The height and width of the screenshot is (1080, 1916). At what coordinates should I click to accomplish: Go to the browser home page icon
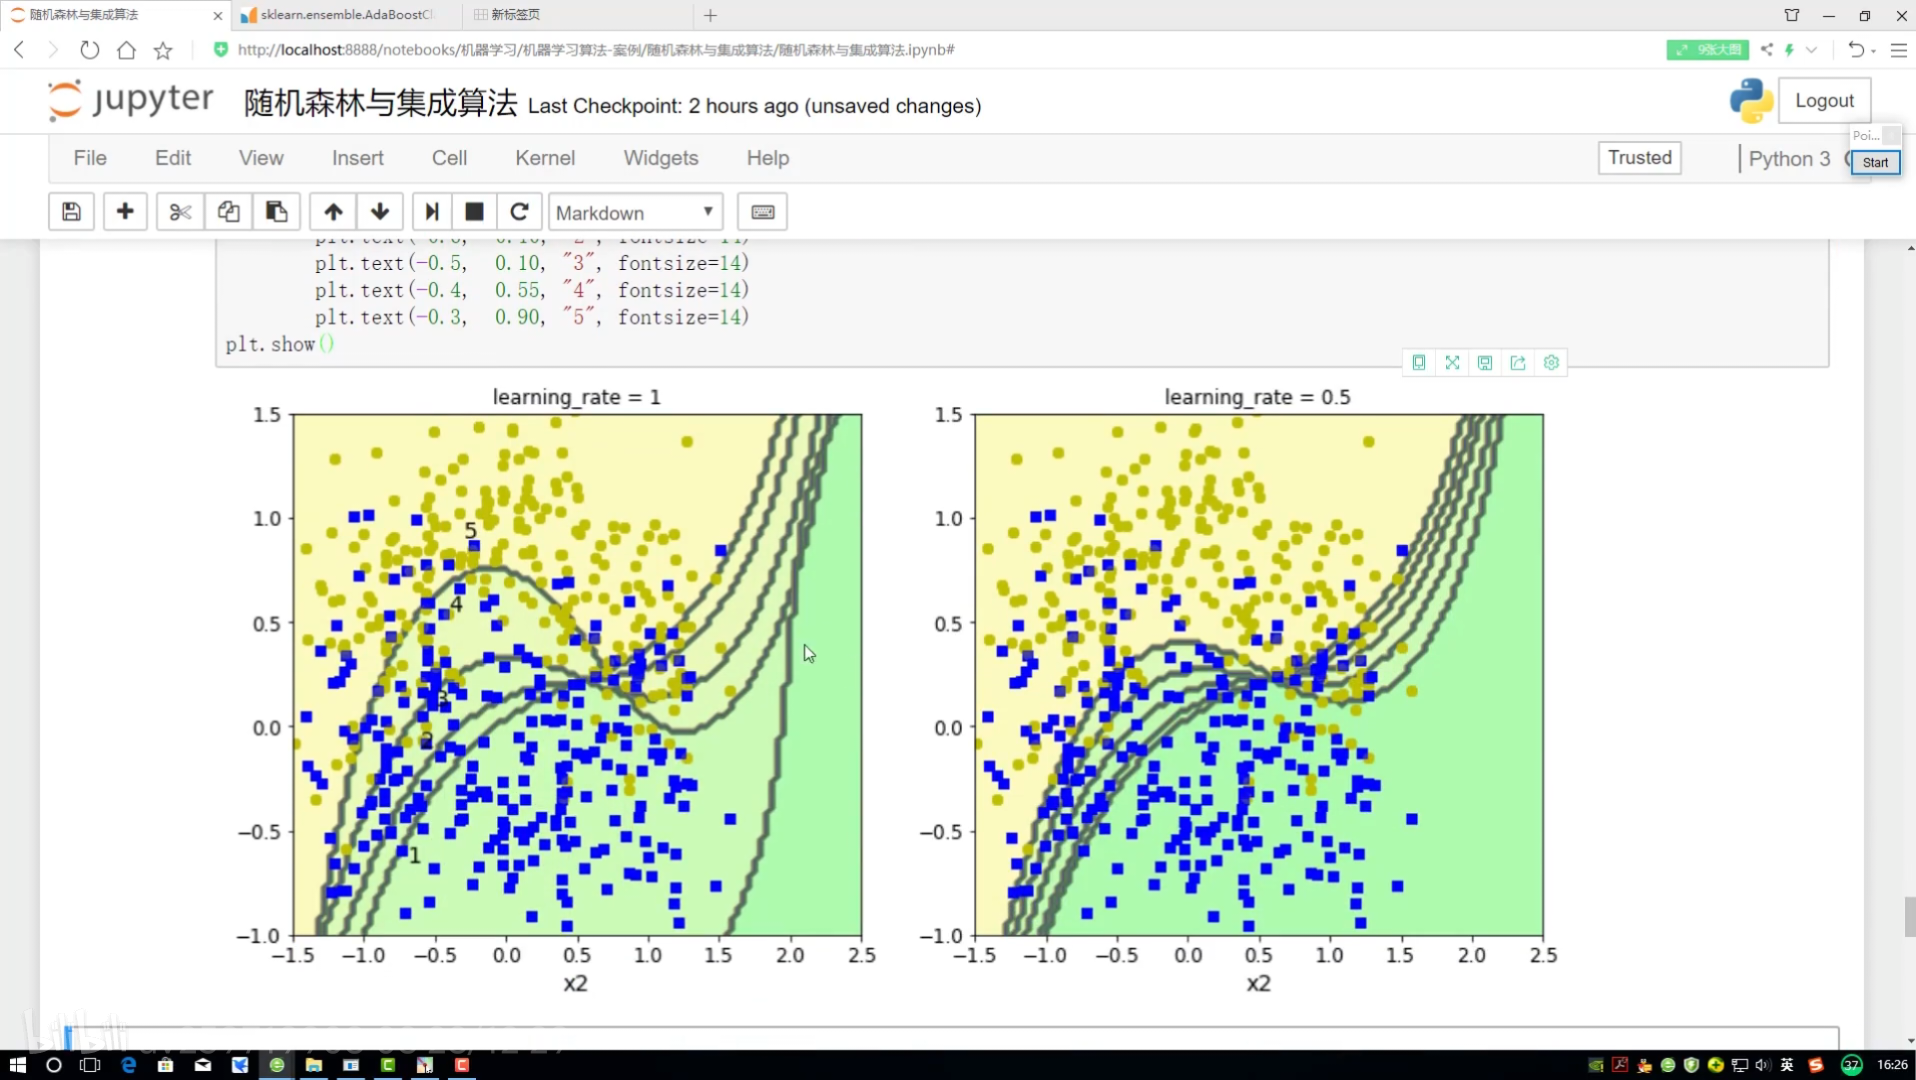point(126,50)
